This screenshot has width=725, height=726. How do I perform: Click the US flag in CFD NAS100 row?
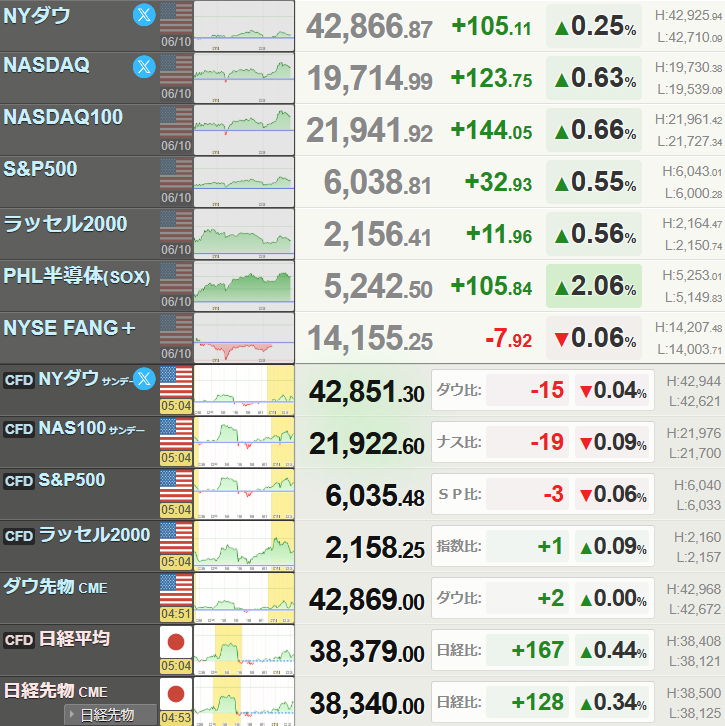(176, 434)
